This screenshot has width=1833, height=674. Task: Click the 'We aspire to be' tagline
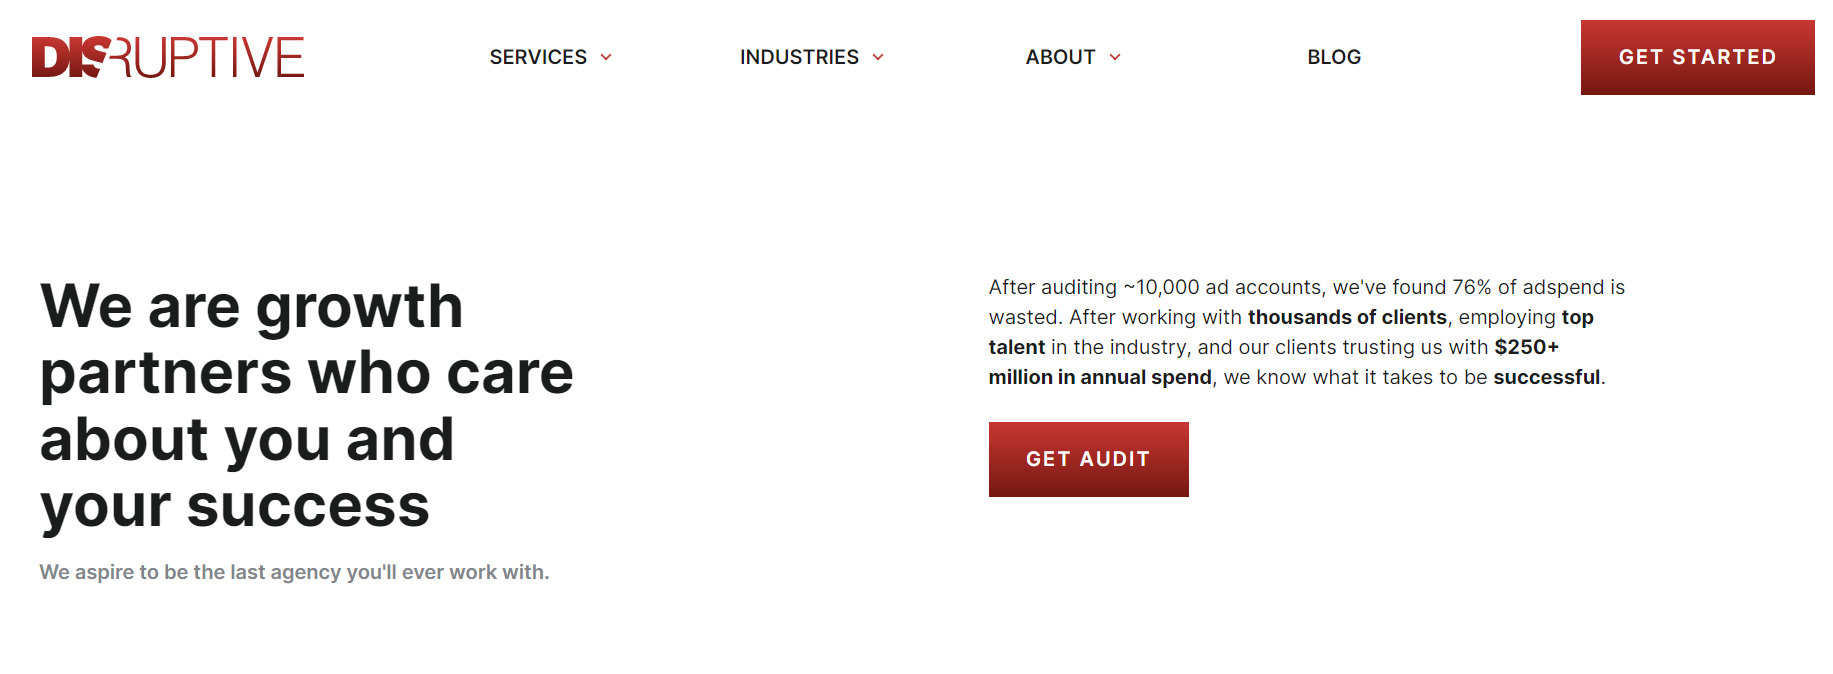(294, 572)
